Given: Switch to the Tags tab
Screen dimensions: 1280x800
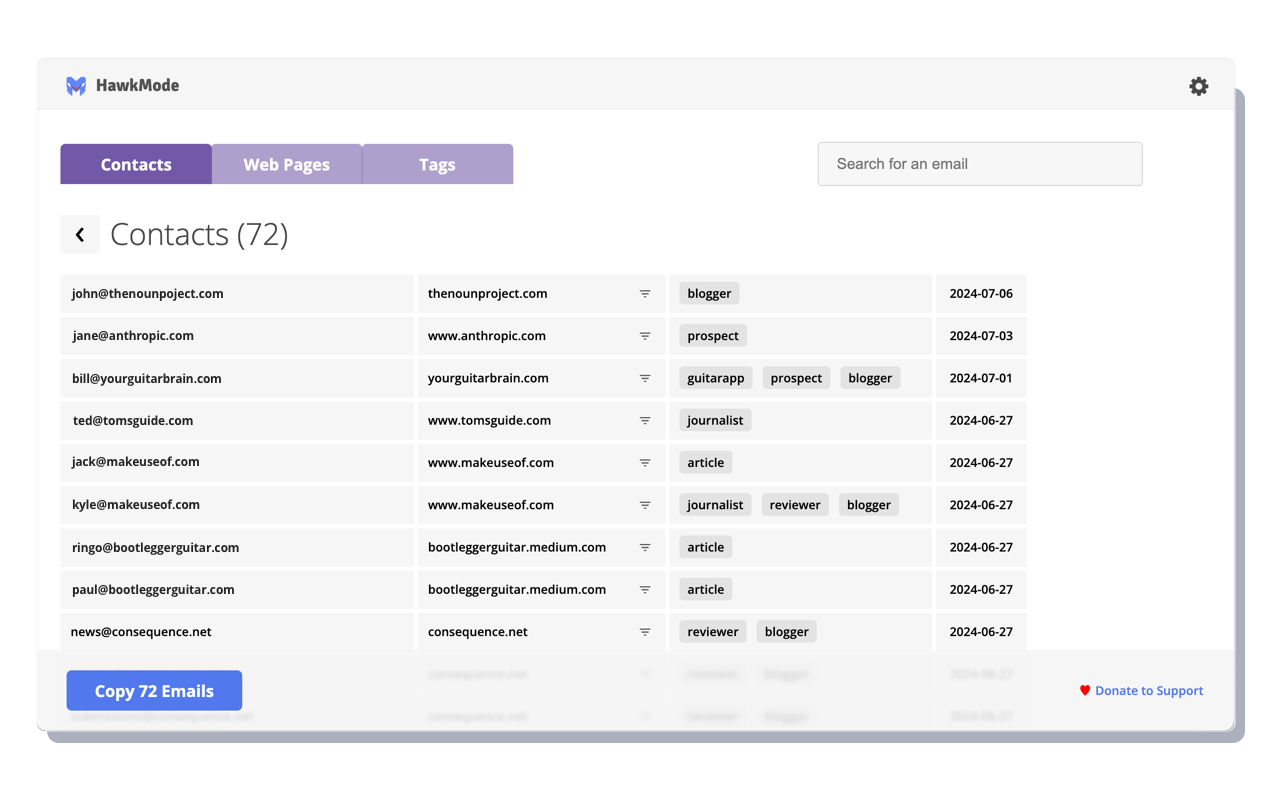Looking at the screenshot, I should click(x=437, y=164).
